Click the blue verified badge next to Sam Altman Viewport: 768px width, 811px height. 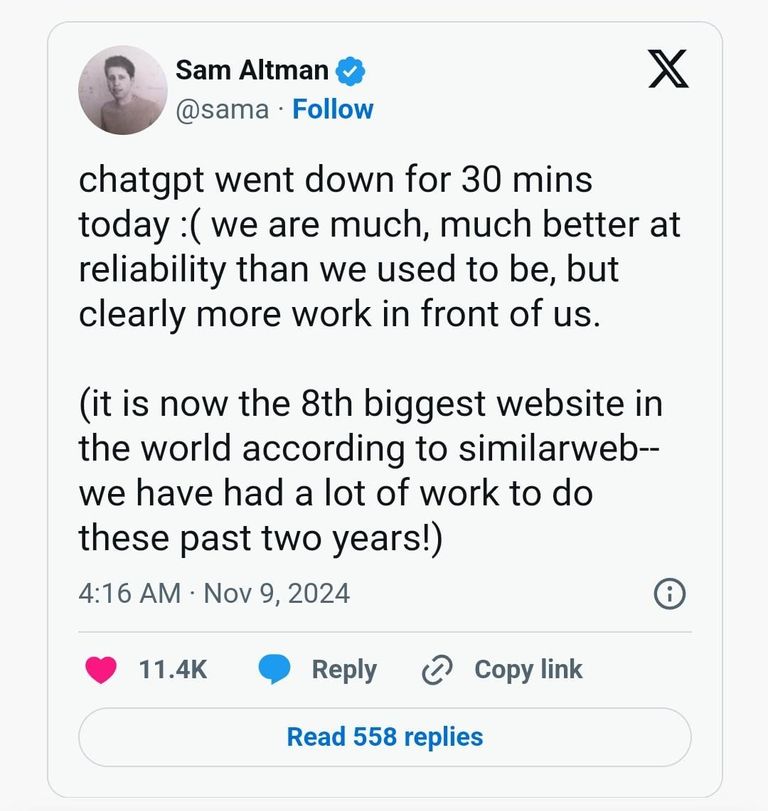pos(349,70)
